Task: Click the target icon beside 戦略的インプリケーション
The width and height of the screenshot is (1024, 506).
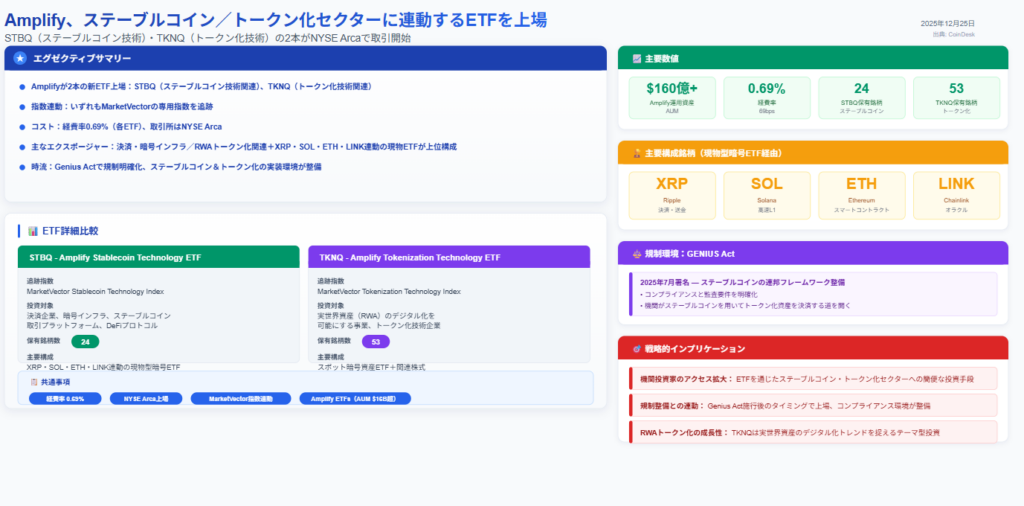Action: point(636,349)
